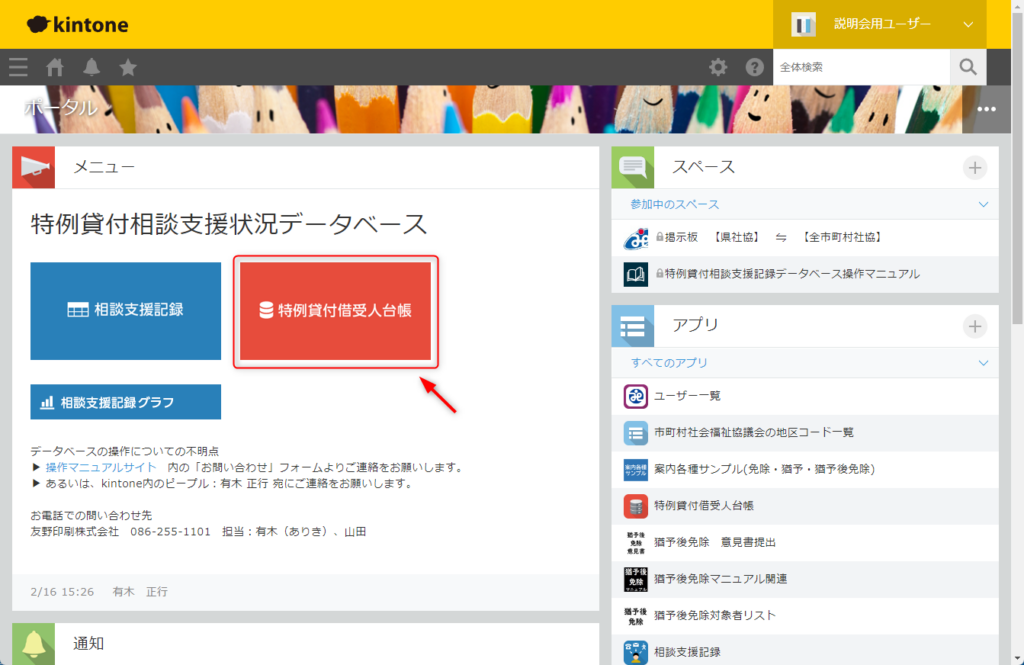Screen dimensions: 1024x665
Task: Click the plus icon to add an app
Action: pyautogui.click(x=975, y=326)
